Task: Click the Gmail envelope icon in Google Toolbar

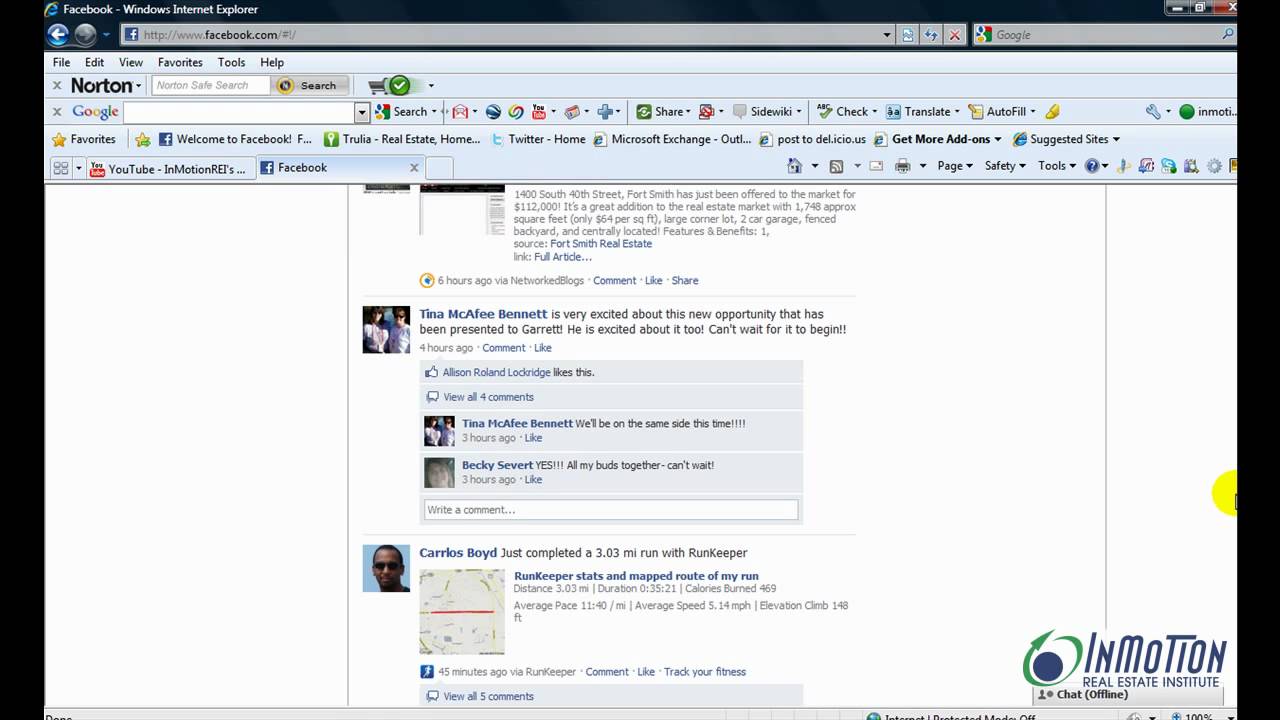Action: (460, 112)
